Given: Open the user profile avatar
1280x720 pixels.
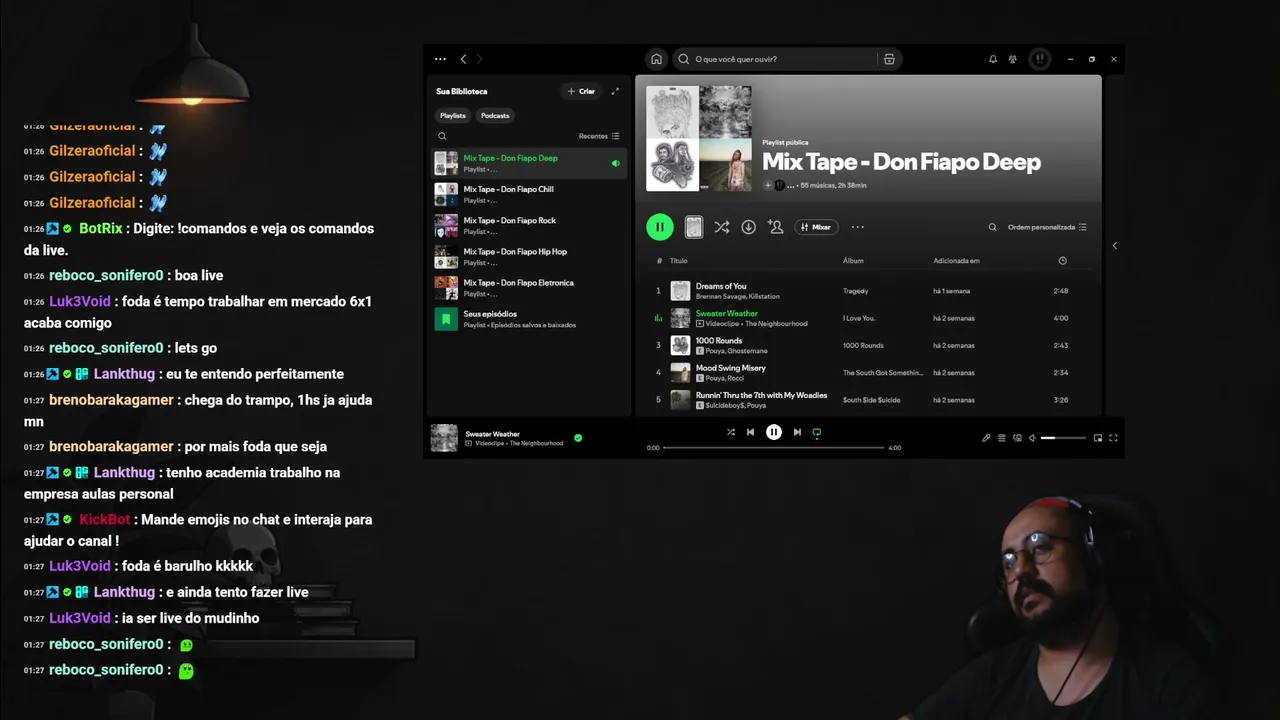Looking at the screenshot, I should pyautogui.click(x=1039, y=59).
